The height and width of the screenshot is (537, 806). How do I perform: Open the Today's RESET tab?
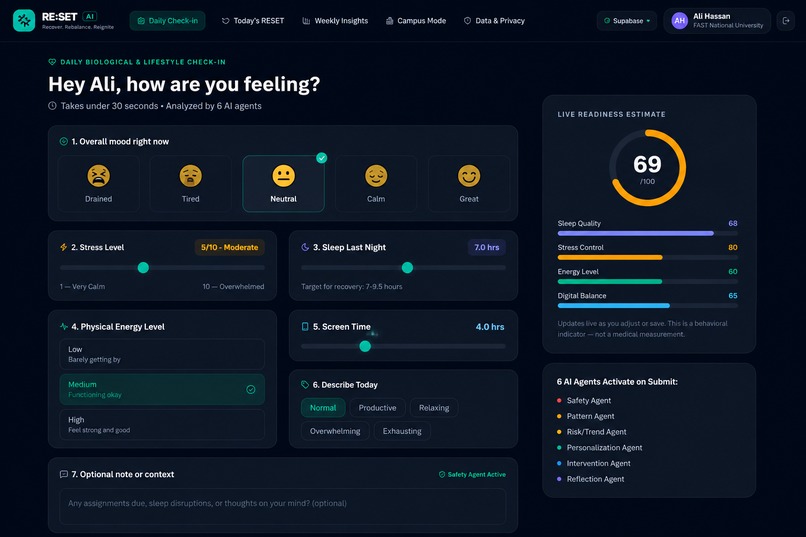(x=253, y=21)
